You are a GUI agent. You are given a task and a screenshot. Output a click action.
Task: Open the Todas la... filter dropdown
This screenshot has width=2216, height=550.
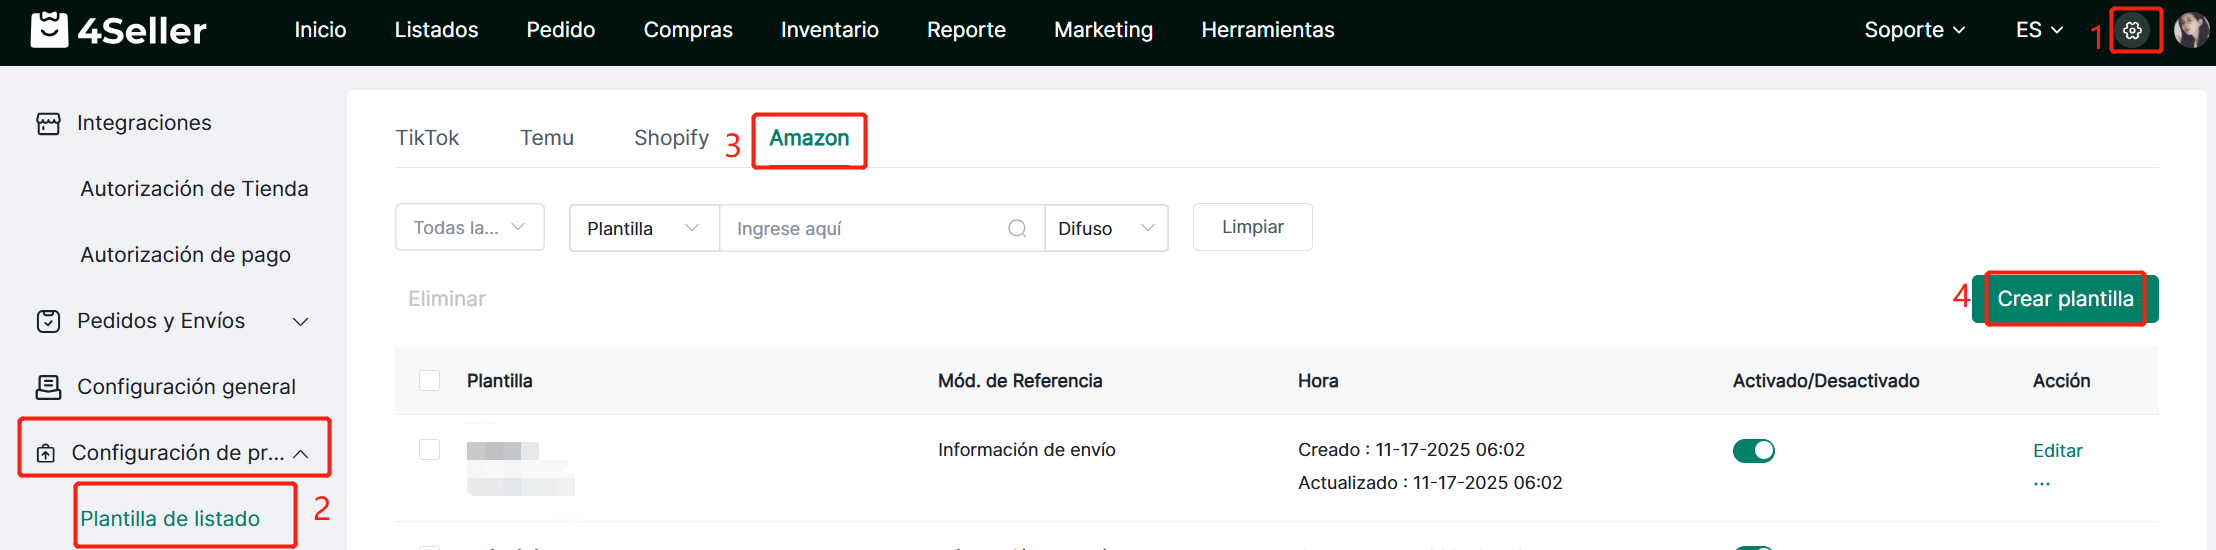(469, 228)
